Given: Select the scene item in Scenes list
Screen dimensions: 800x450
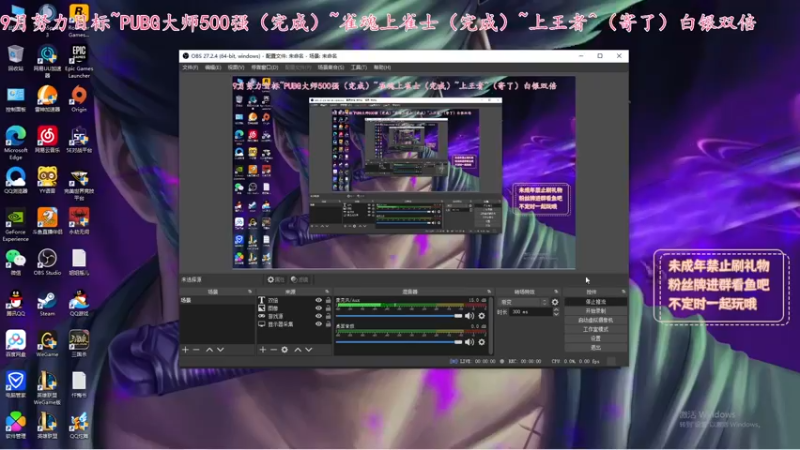Looking at the screenshot, I should coord(217,301).
